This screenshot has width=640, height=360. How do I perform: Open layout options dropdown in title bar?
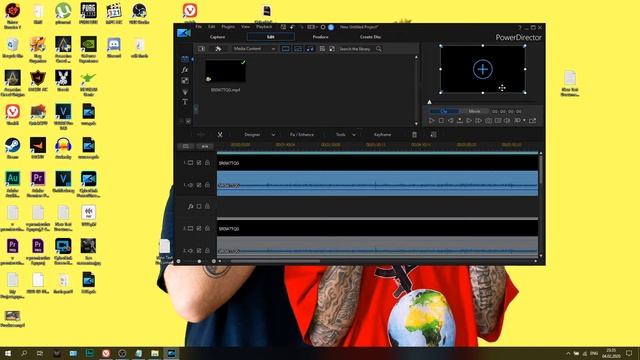312,27
